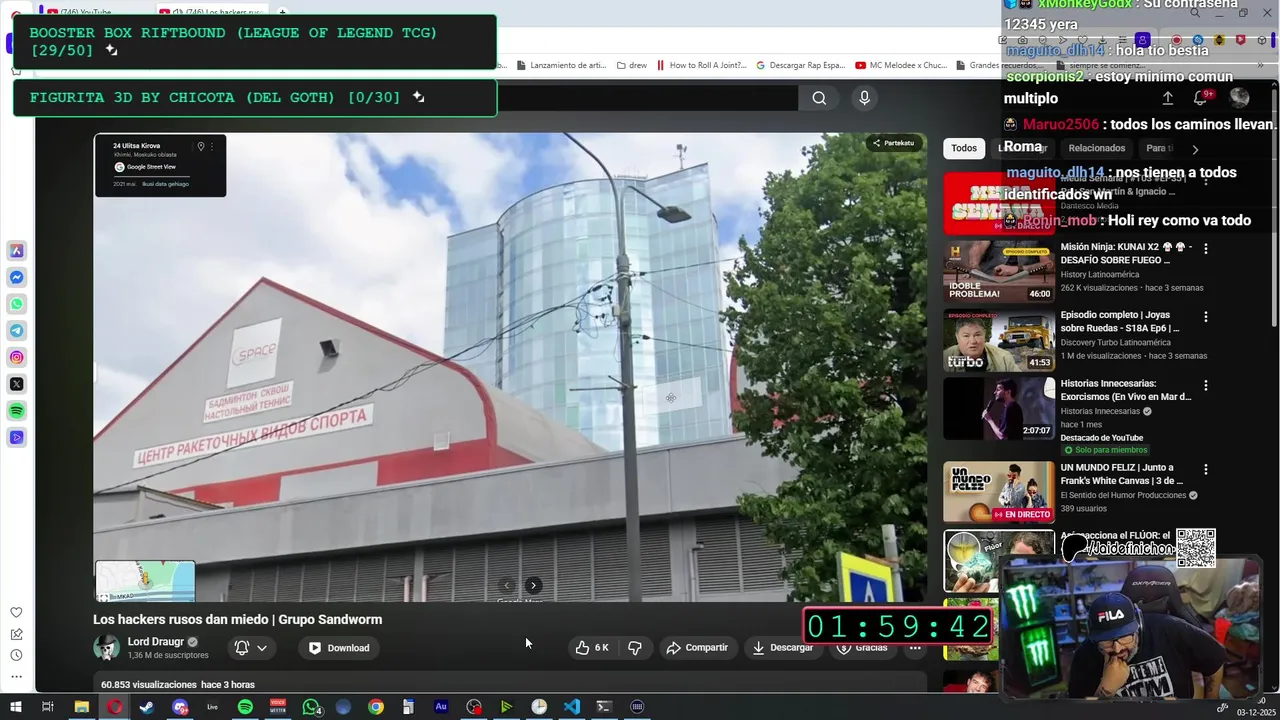Screen dimensions: 1280x720
Task: Click the Street View next arrow
Action: click(x=533, y=585)
